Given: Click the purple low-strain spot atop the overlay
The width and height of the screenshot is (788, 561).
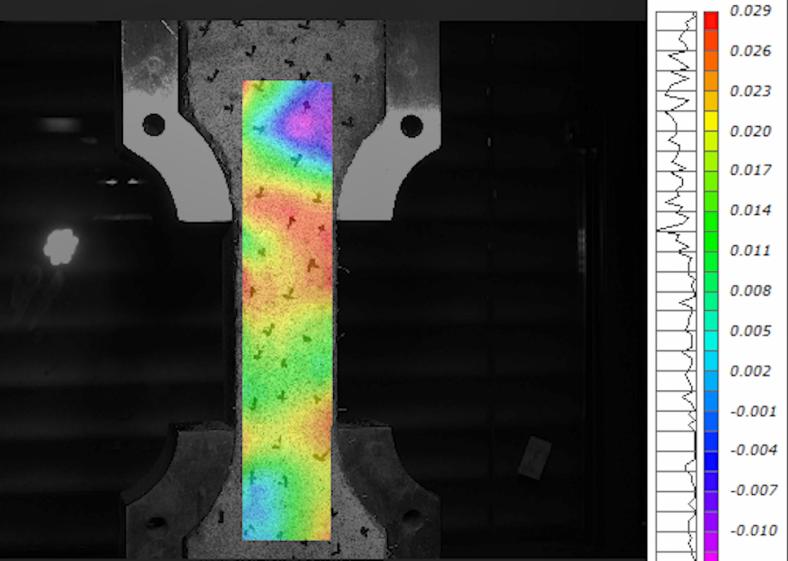Looking at the screenshot, I should click(x=304, y=123).
